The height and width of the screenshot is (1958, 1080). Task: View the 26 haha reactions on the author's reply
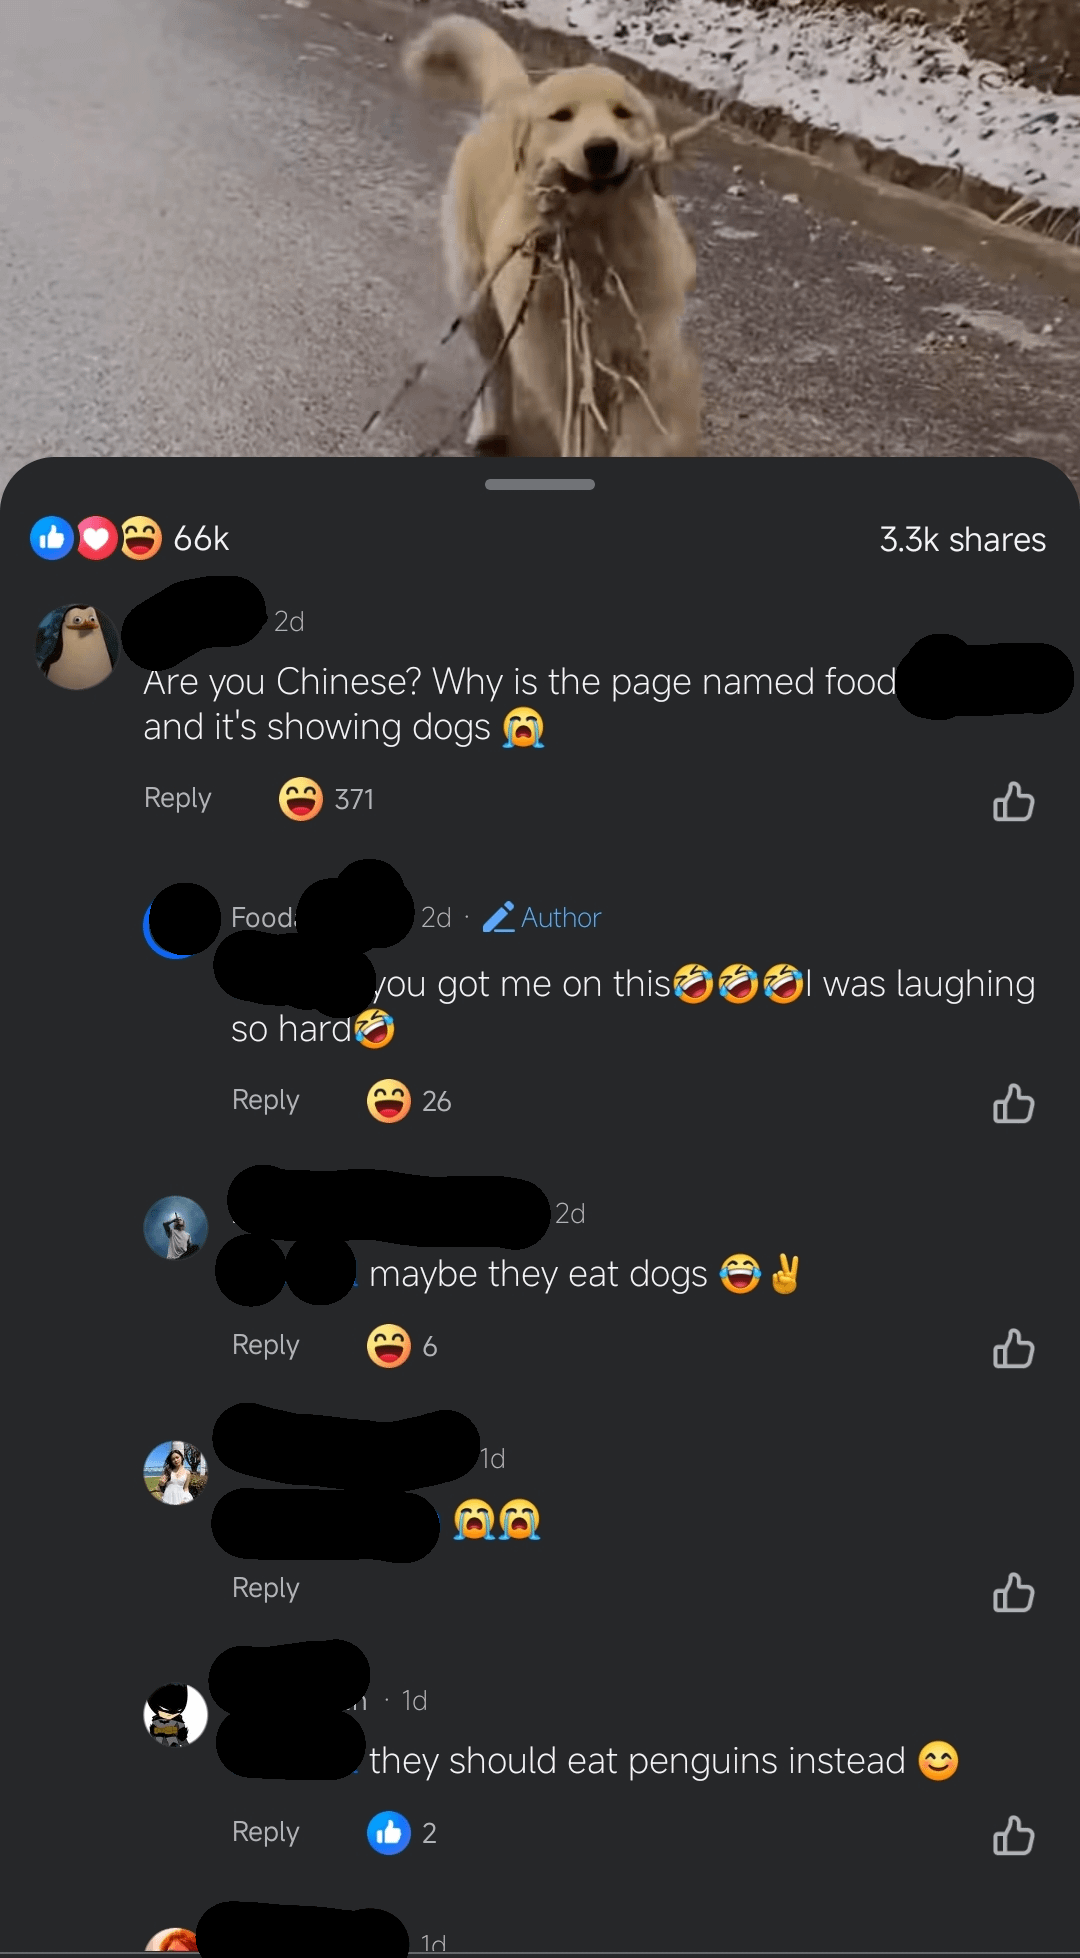click(x=409, y=1101)
